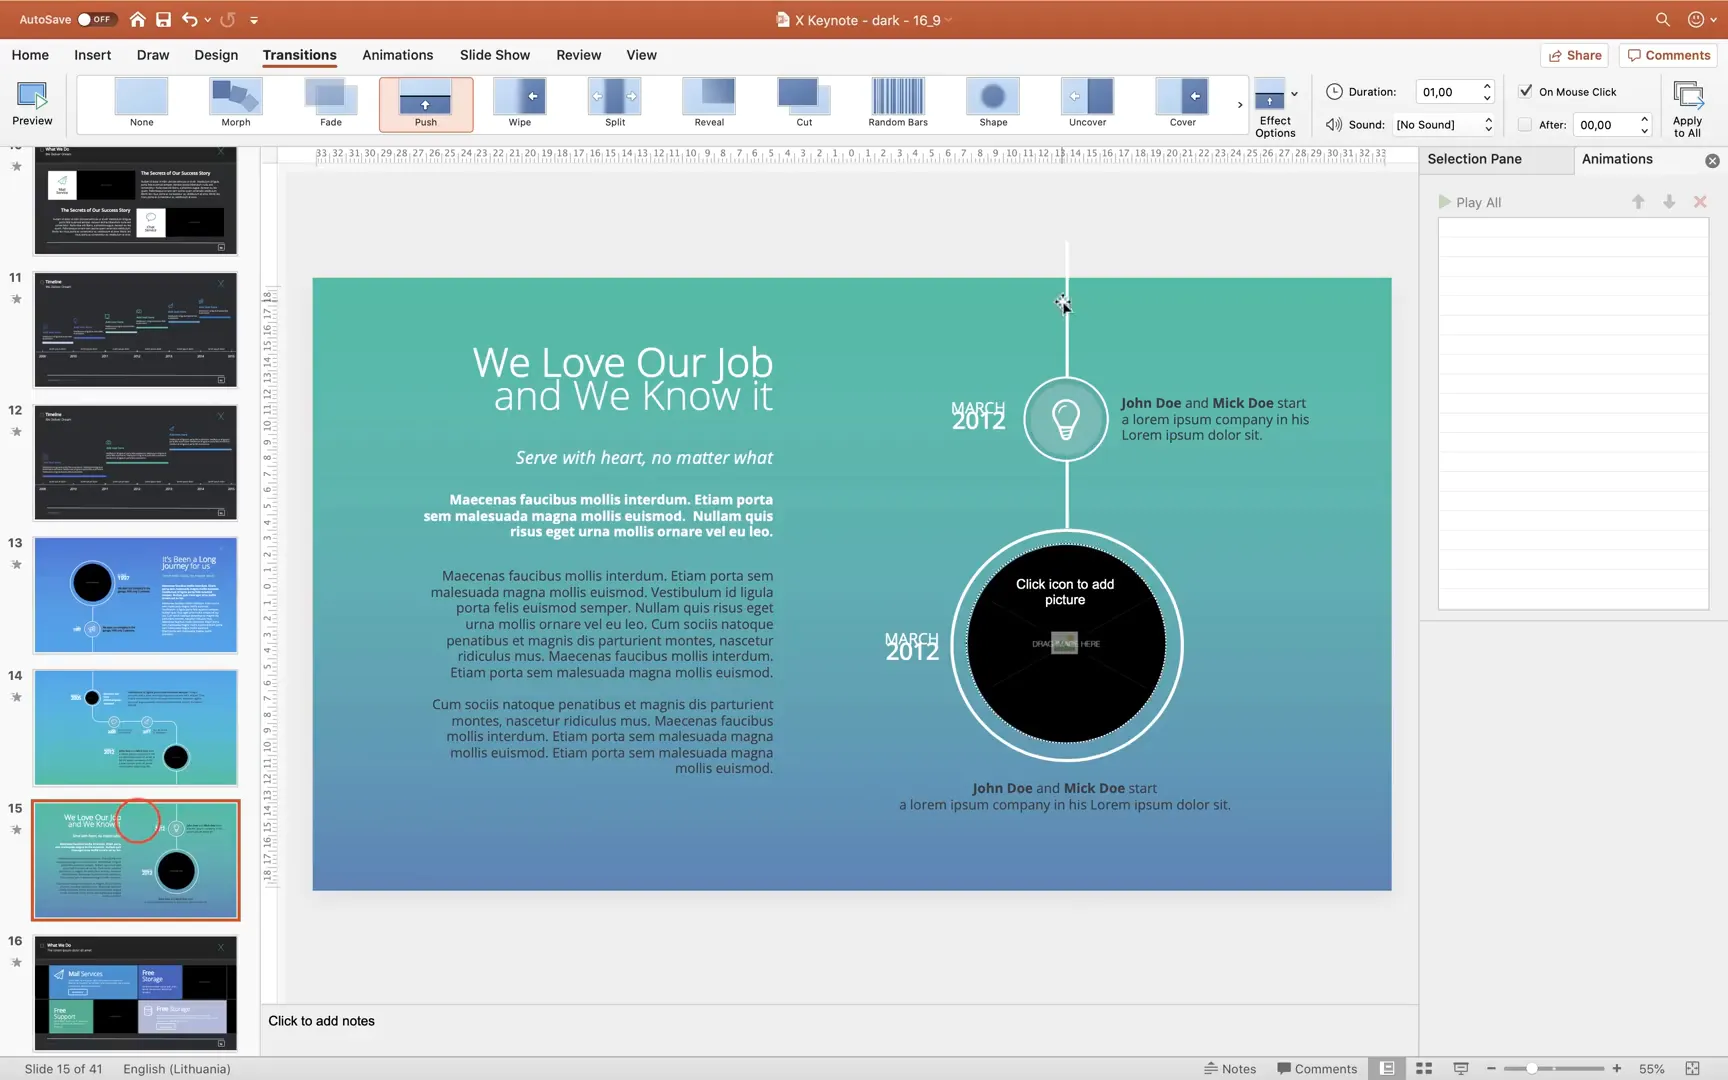The height and width of the screenshot is (1080, 1728).
Task: Click Apply to All icon
Action: (1687, 108)
